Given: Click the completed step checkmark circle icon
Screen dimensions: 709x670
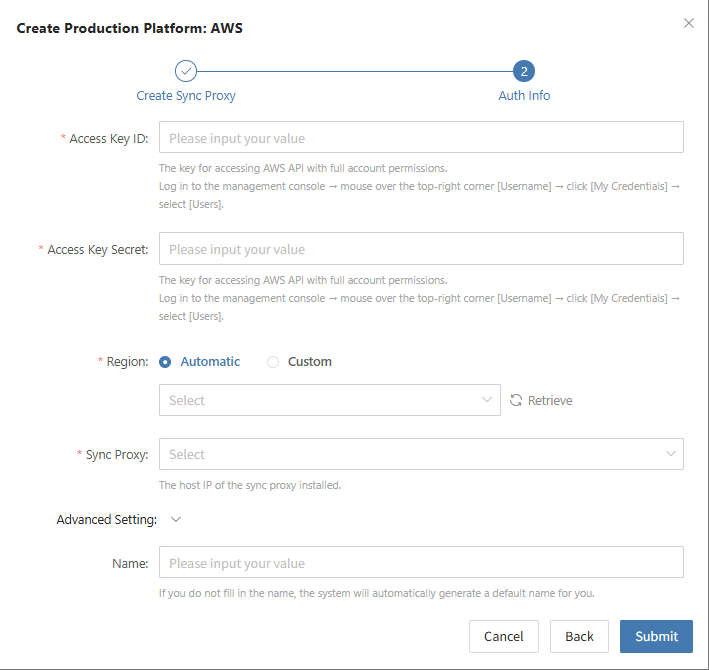Looking at the screenshot, I should 186,71.
